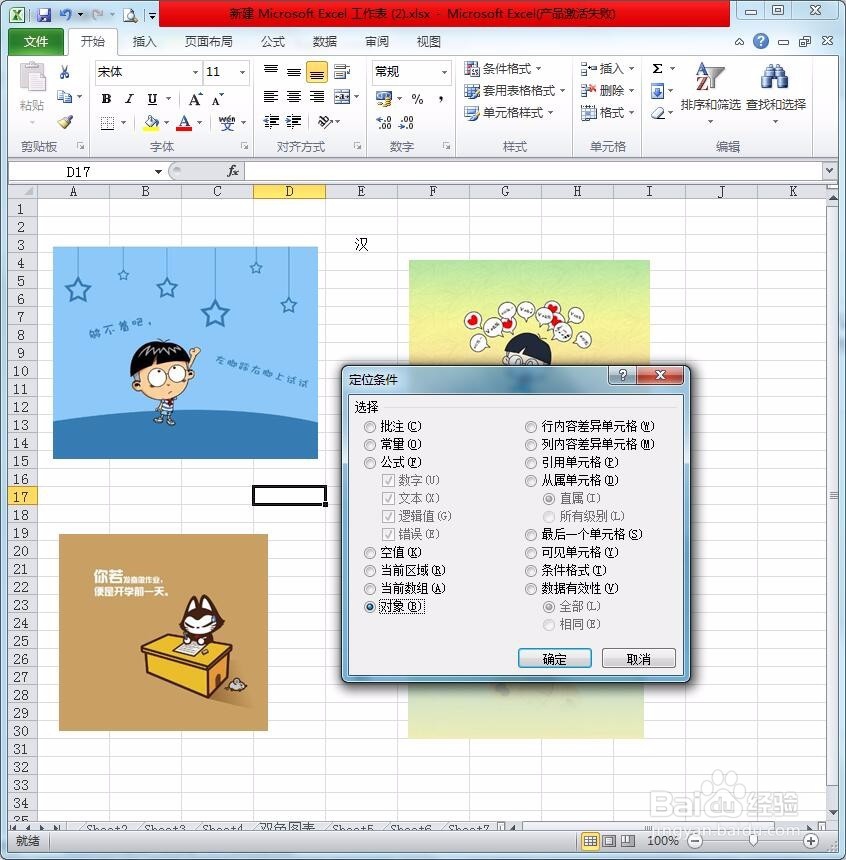Open Sort and Filter icon

tap(710, 77)
